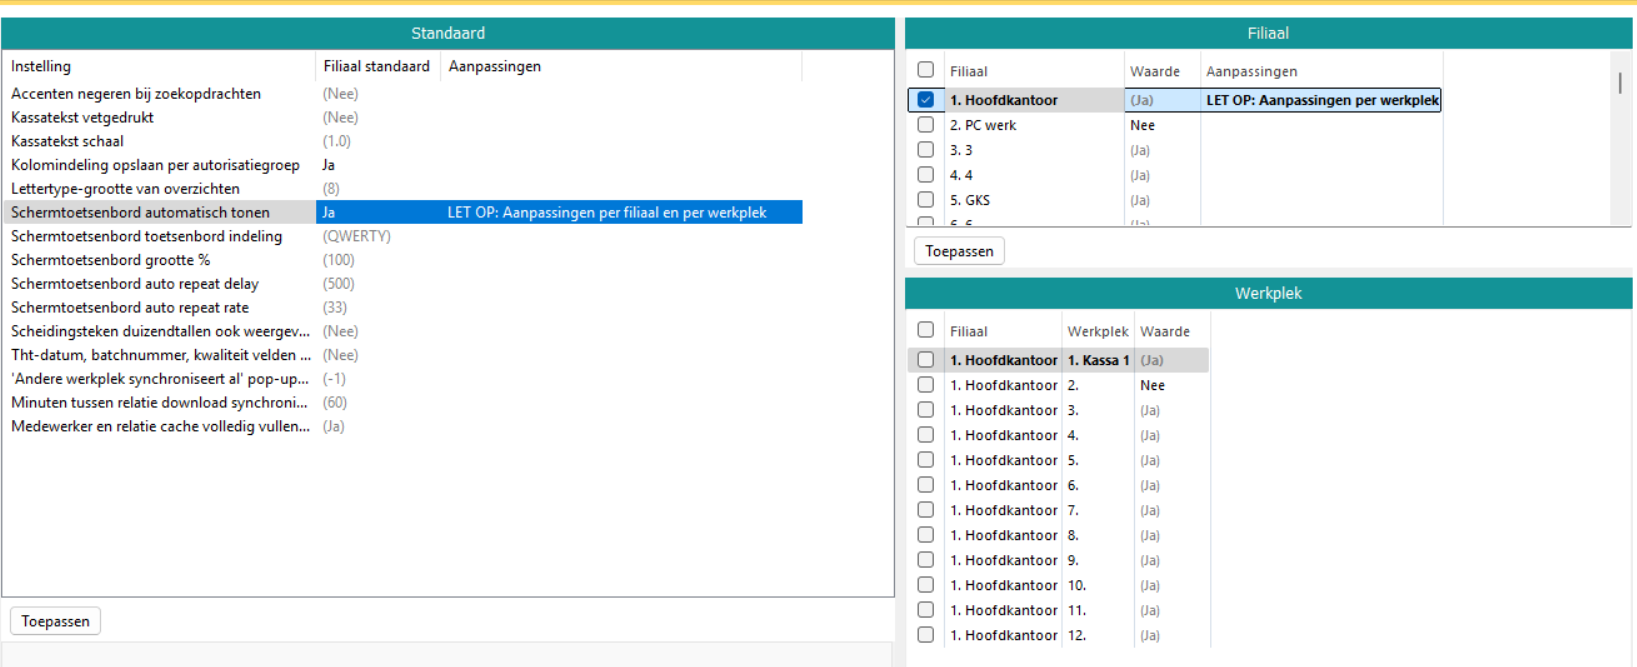Click 'Filiaal standaard' column header
Viewport: 1637px width, 667px height.
click(x=376, y=66)
